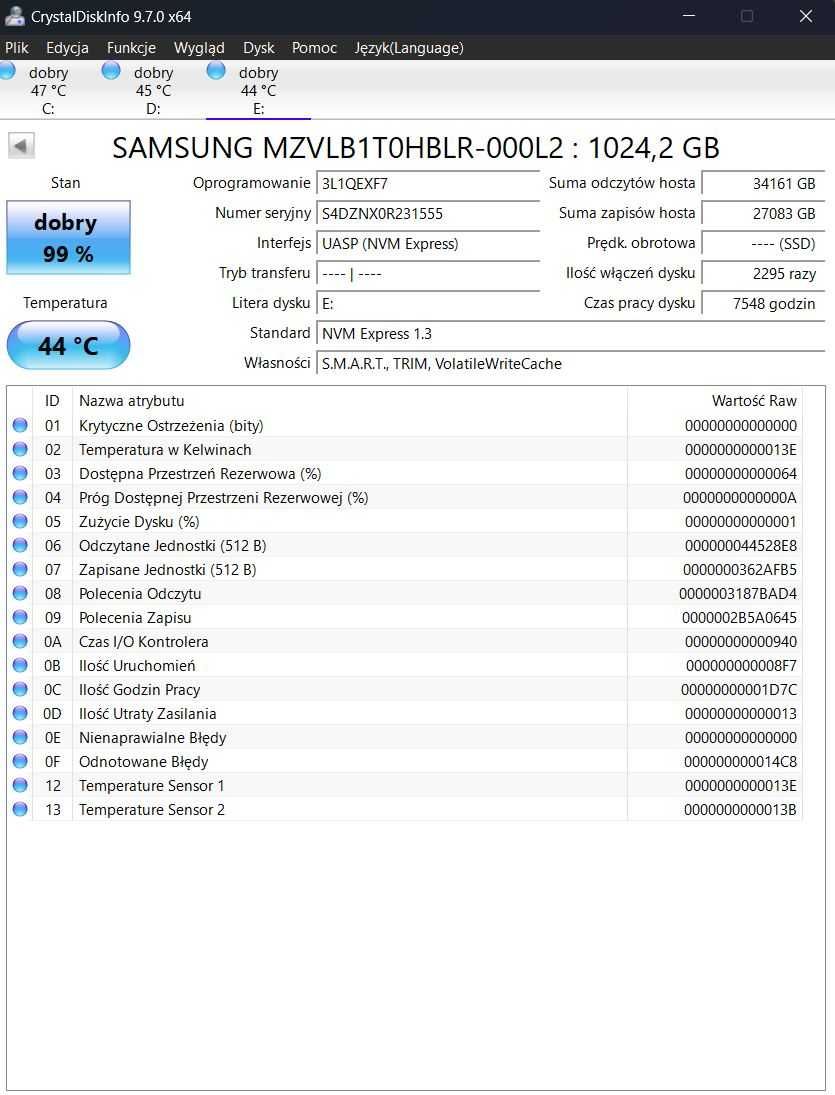Click status orb of 0D Ilość Utraty Zasilania

[20, 713]
